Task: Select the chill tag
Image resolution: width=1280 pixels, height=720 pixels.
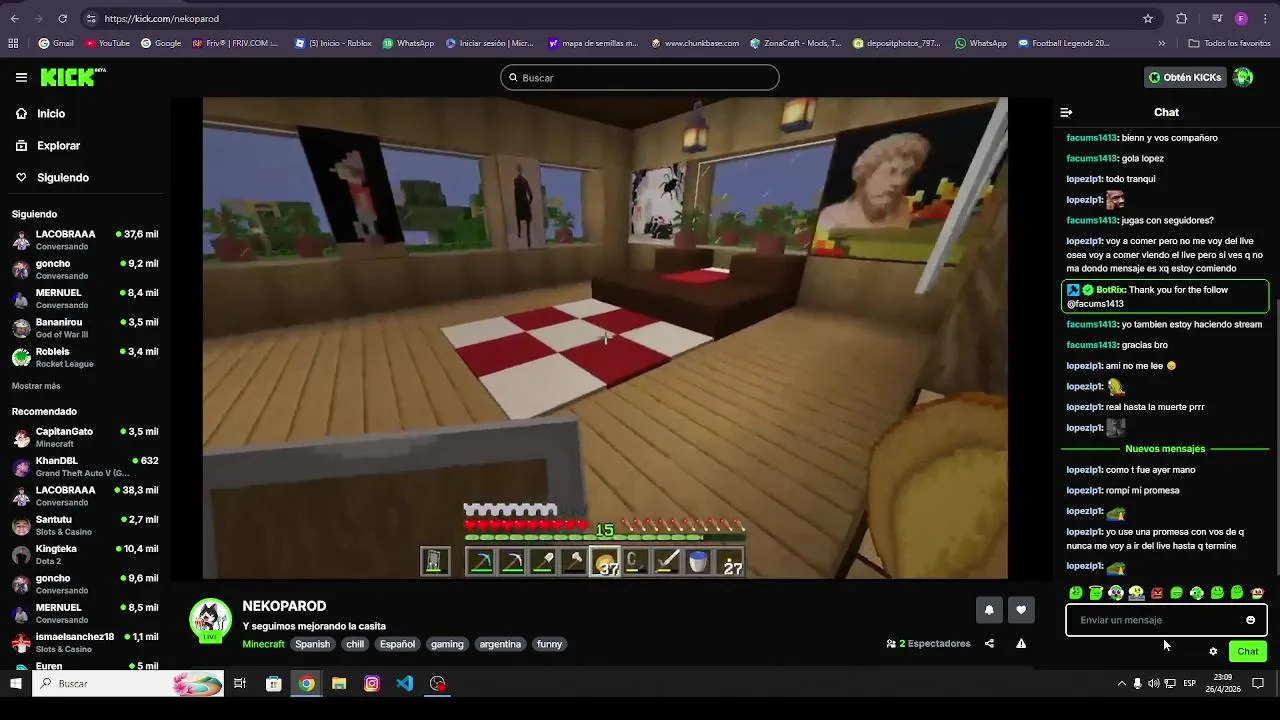Action: (x=355, y=644)
